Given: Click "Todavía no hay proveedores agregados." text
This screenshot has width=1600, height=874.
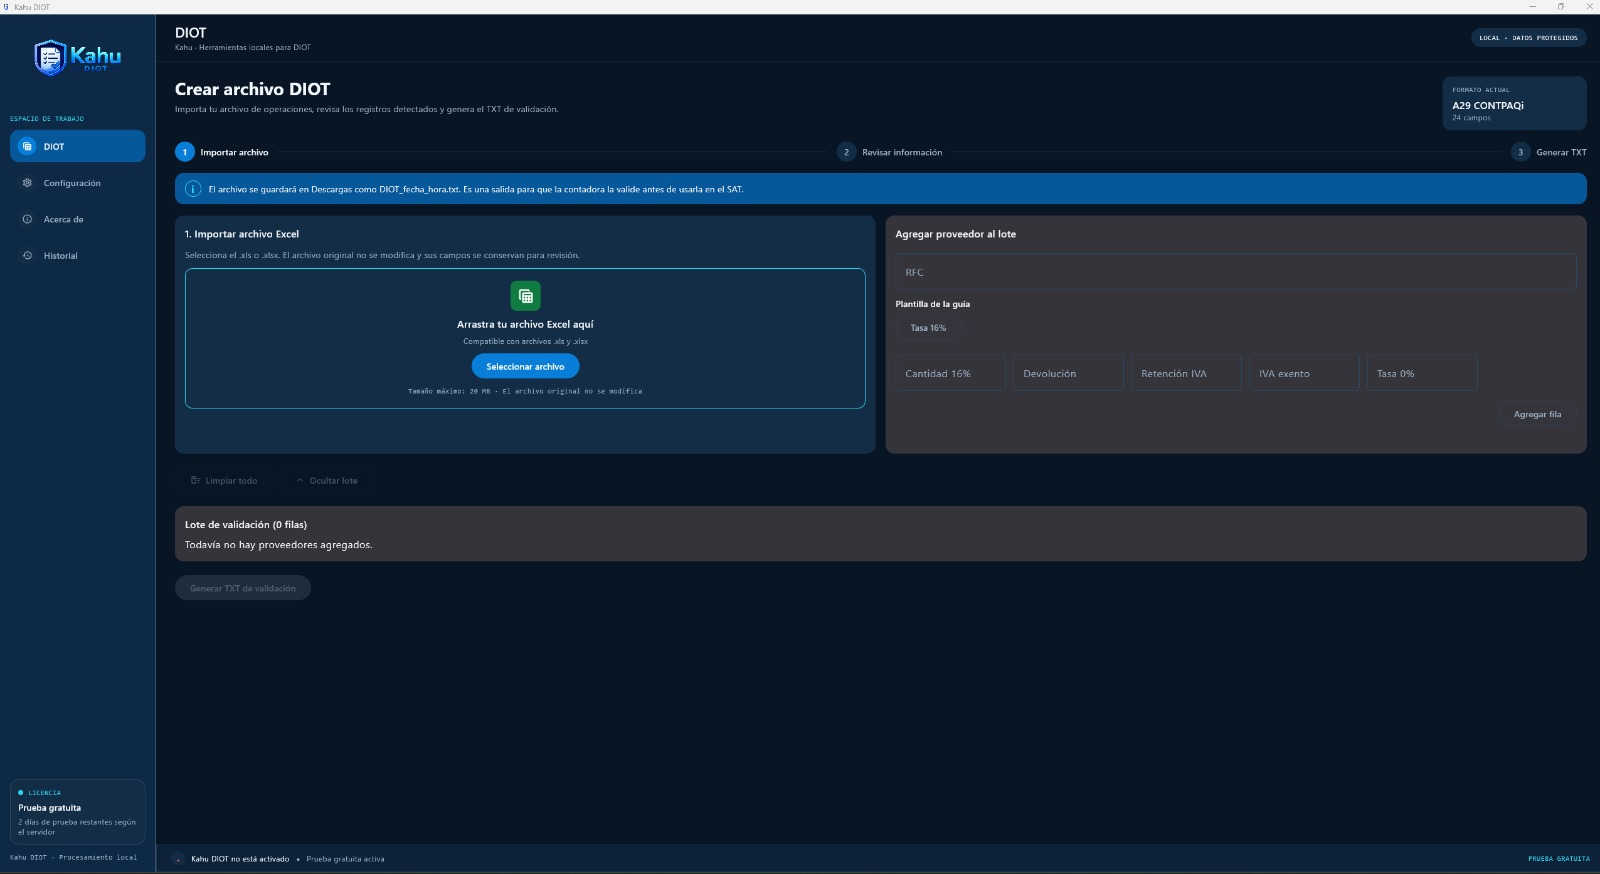Looking at the screenshot, I should coord(278,545).
